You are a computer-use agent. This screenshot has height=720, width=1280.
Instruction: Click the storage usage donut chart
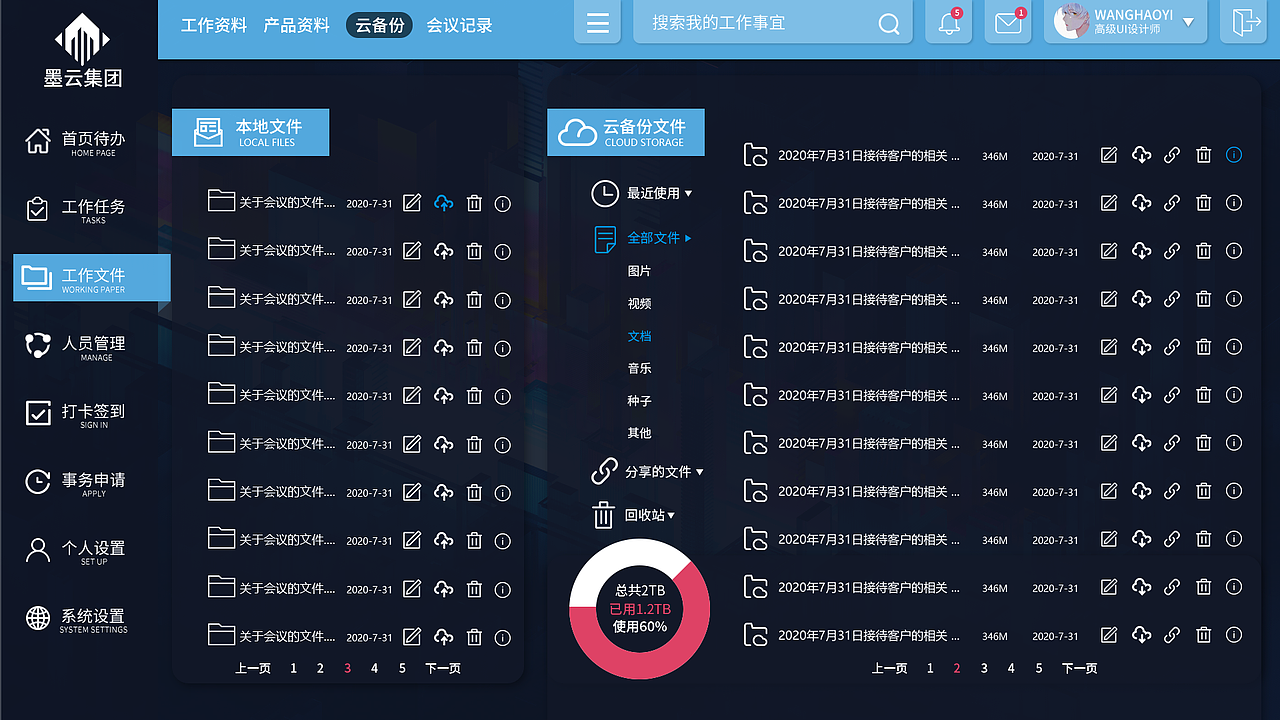pyautogui.click(x=640, y=610)
